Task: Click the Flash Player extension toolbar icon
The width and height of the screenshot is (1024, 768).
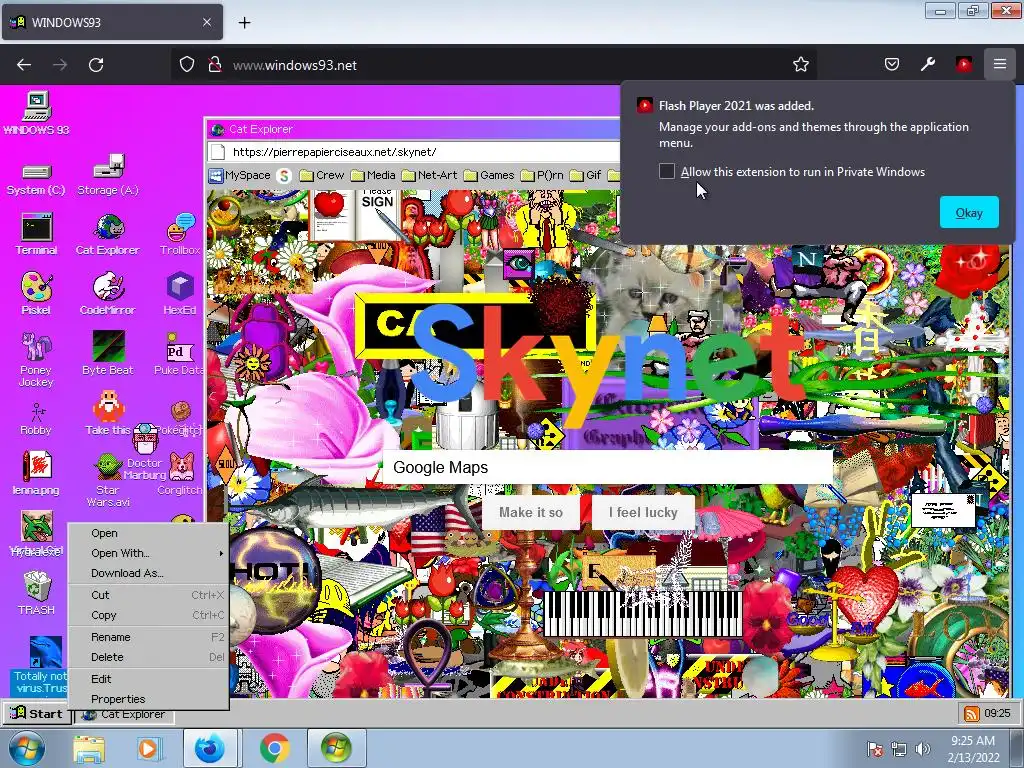Action: pyautogui.click(x=964, y=65)
